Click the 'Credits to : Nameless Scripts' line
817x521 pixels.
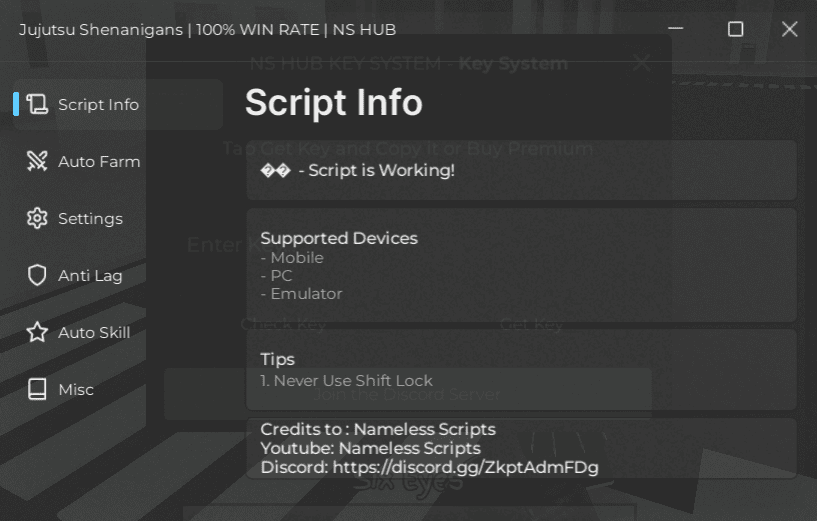click(x=378, y=429)
